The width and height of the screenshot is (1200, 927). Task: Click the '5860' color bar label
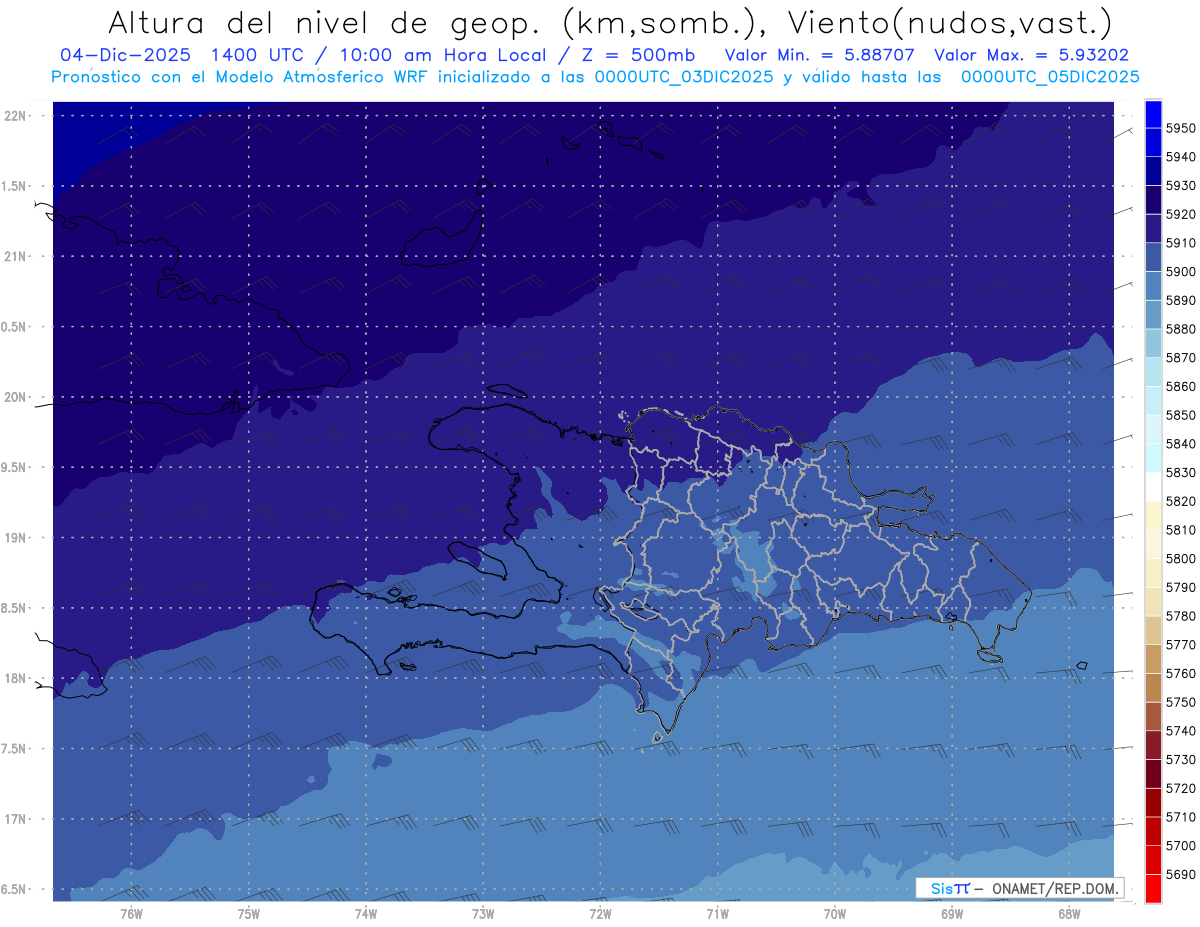1181,386
